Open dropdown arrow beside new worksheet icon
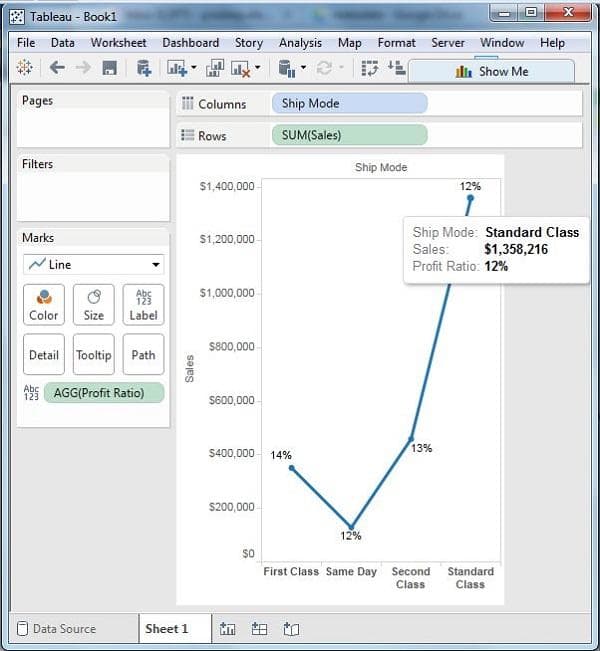This screenshot has width=600, height=651. click(194, 68)
